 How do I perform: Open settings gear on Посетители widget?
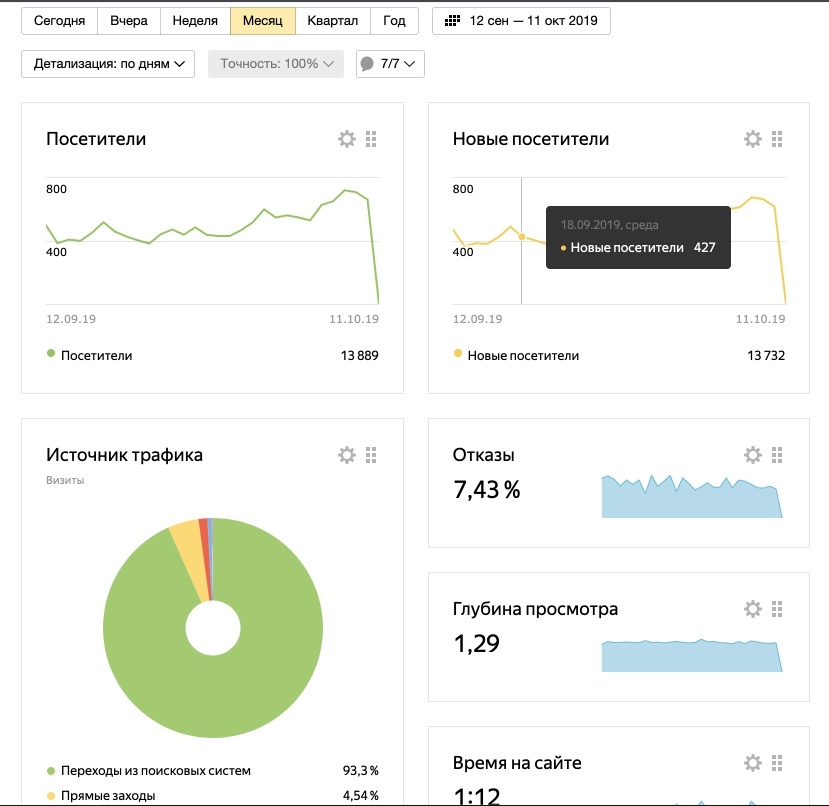pyautogui.click(x=347, y=139)
